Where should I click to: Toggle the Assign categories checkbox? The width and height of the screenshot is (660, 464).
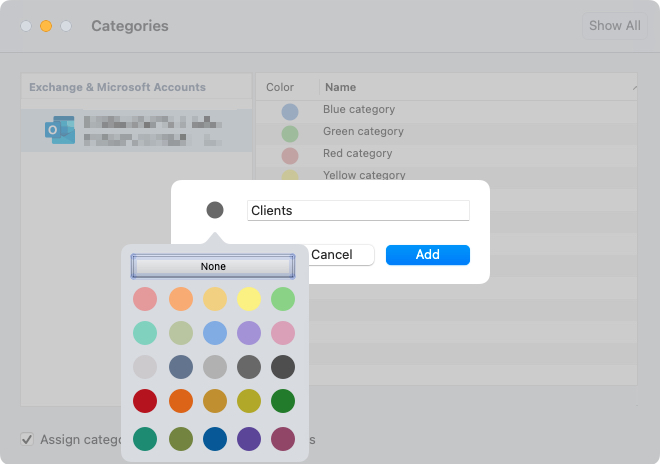pyautogui.click(x=27, y=439)
